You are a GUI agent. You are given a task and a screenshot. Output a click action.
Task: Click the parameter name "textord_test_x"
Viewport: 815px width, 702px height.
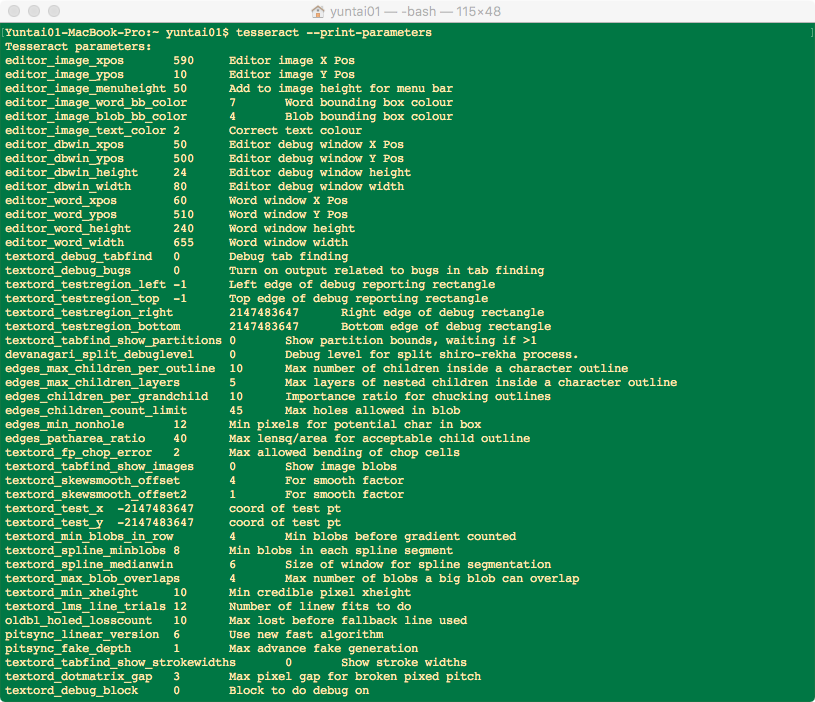click(54, 510)
